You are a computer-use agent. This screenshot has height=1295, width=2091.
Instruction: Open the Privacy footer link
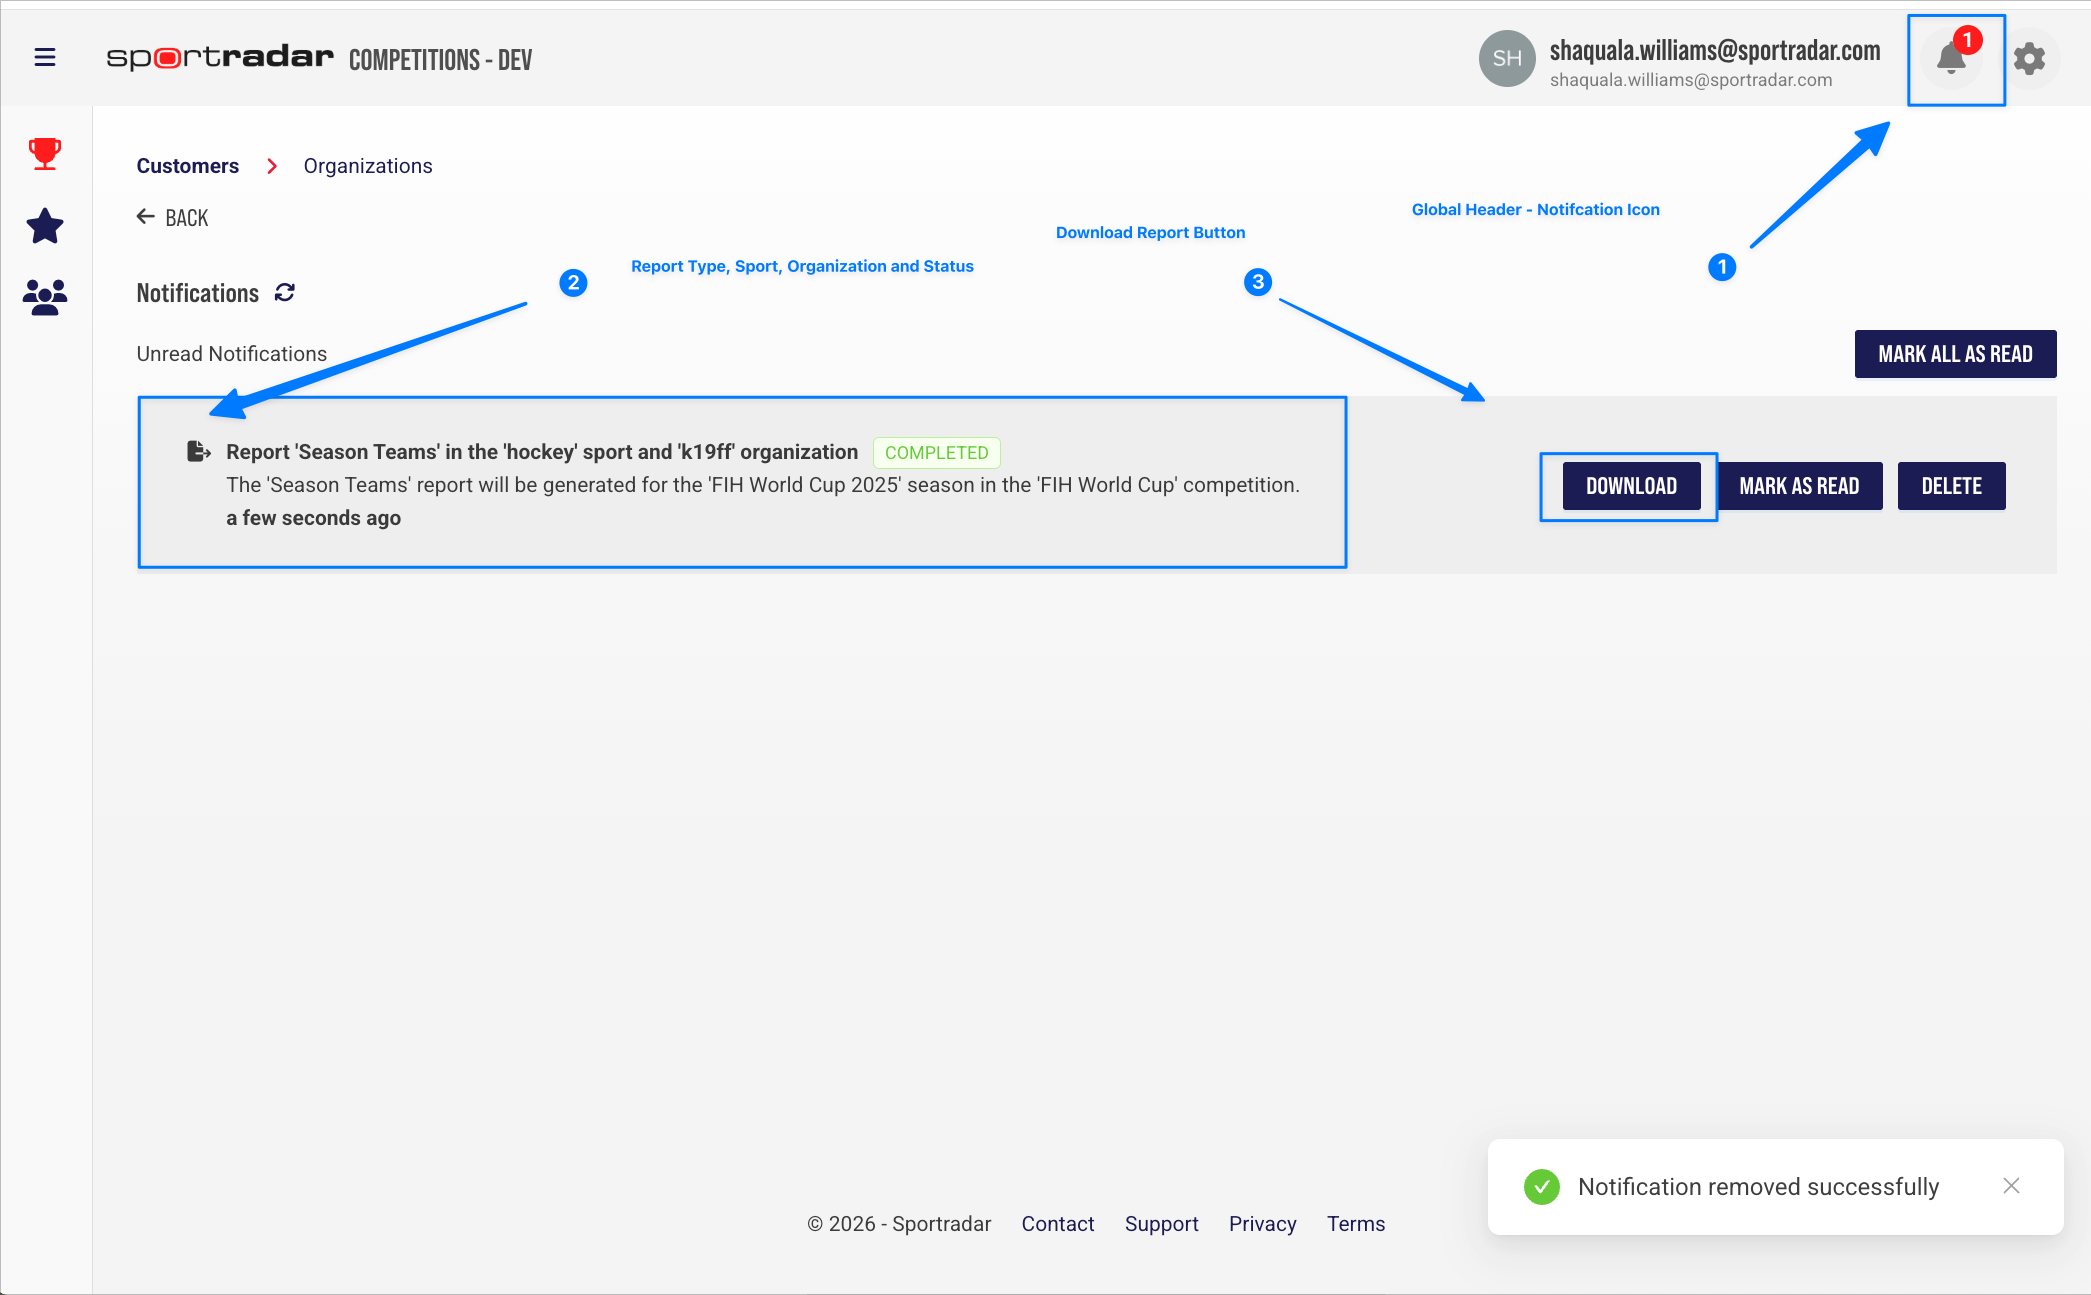point(1262,1224)
